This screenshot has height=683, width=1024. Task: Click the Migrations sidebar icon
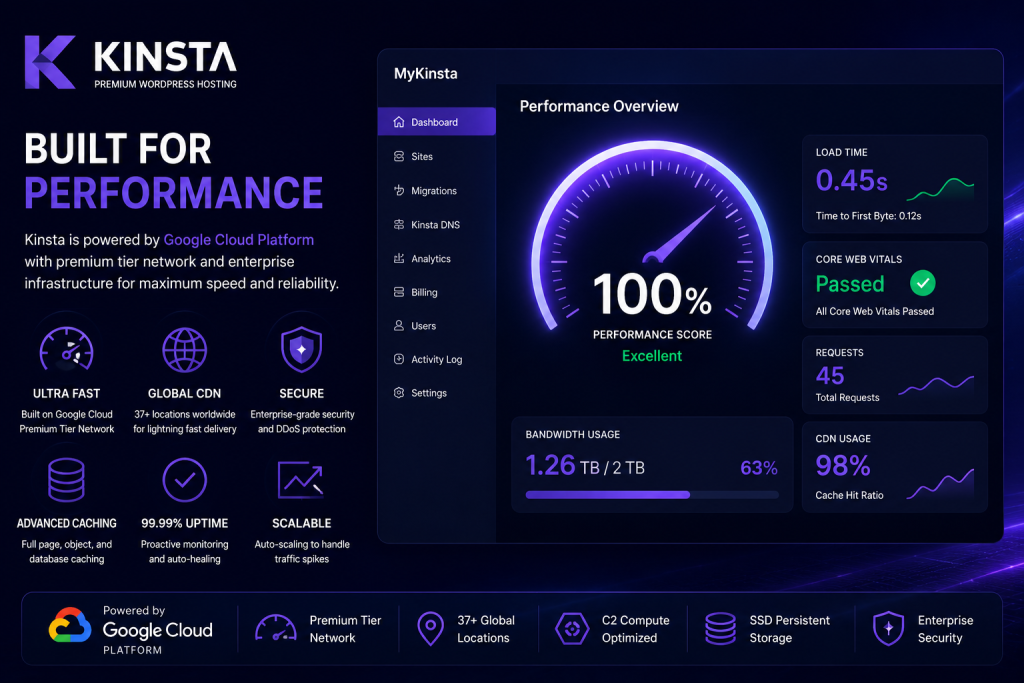pyautogui.click(x=399, y=191)
